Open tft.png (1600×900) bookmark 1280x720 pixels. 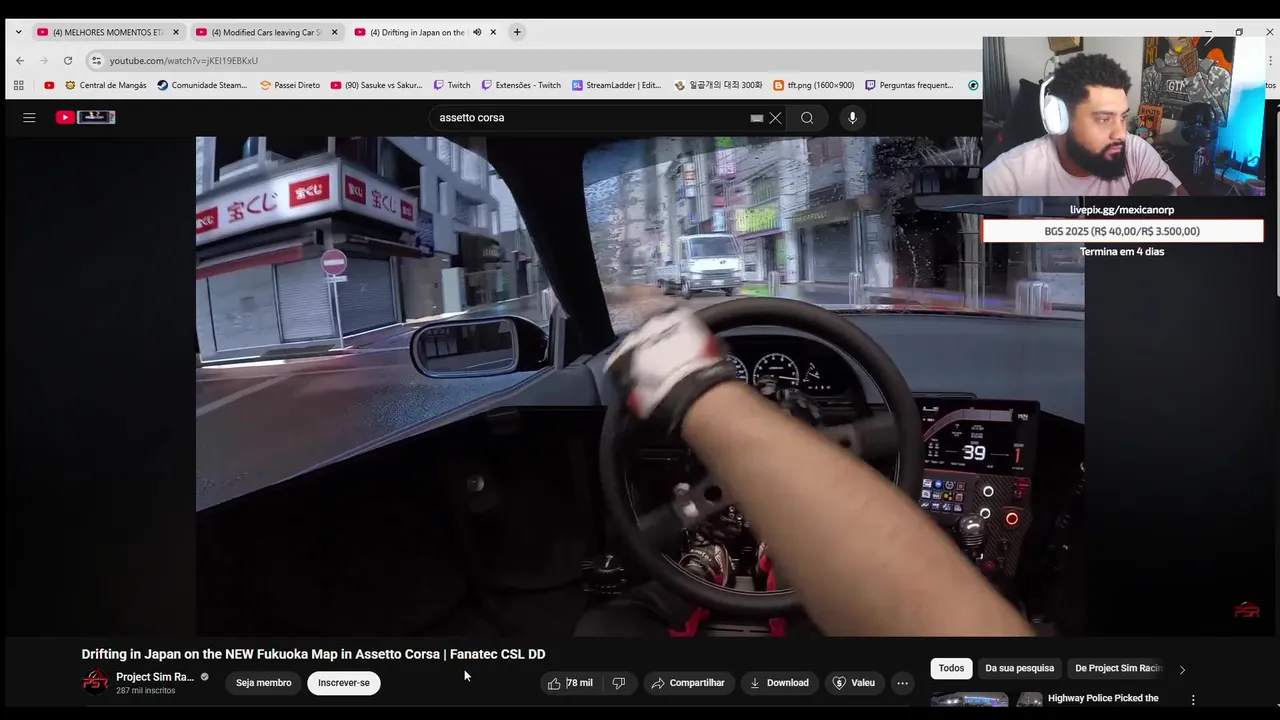click(x=813, y=85)
